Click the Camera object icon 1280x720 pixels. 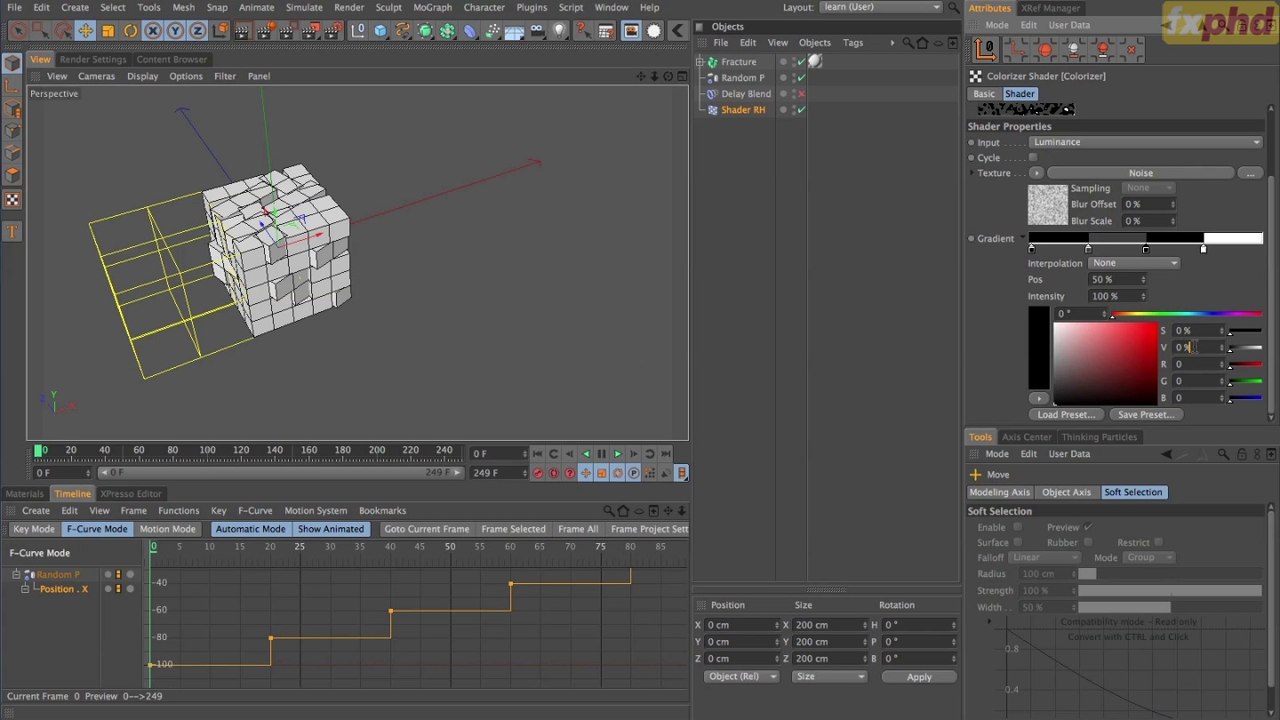click(x=538, y=31)
